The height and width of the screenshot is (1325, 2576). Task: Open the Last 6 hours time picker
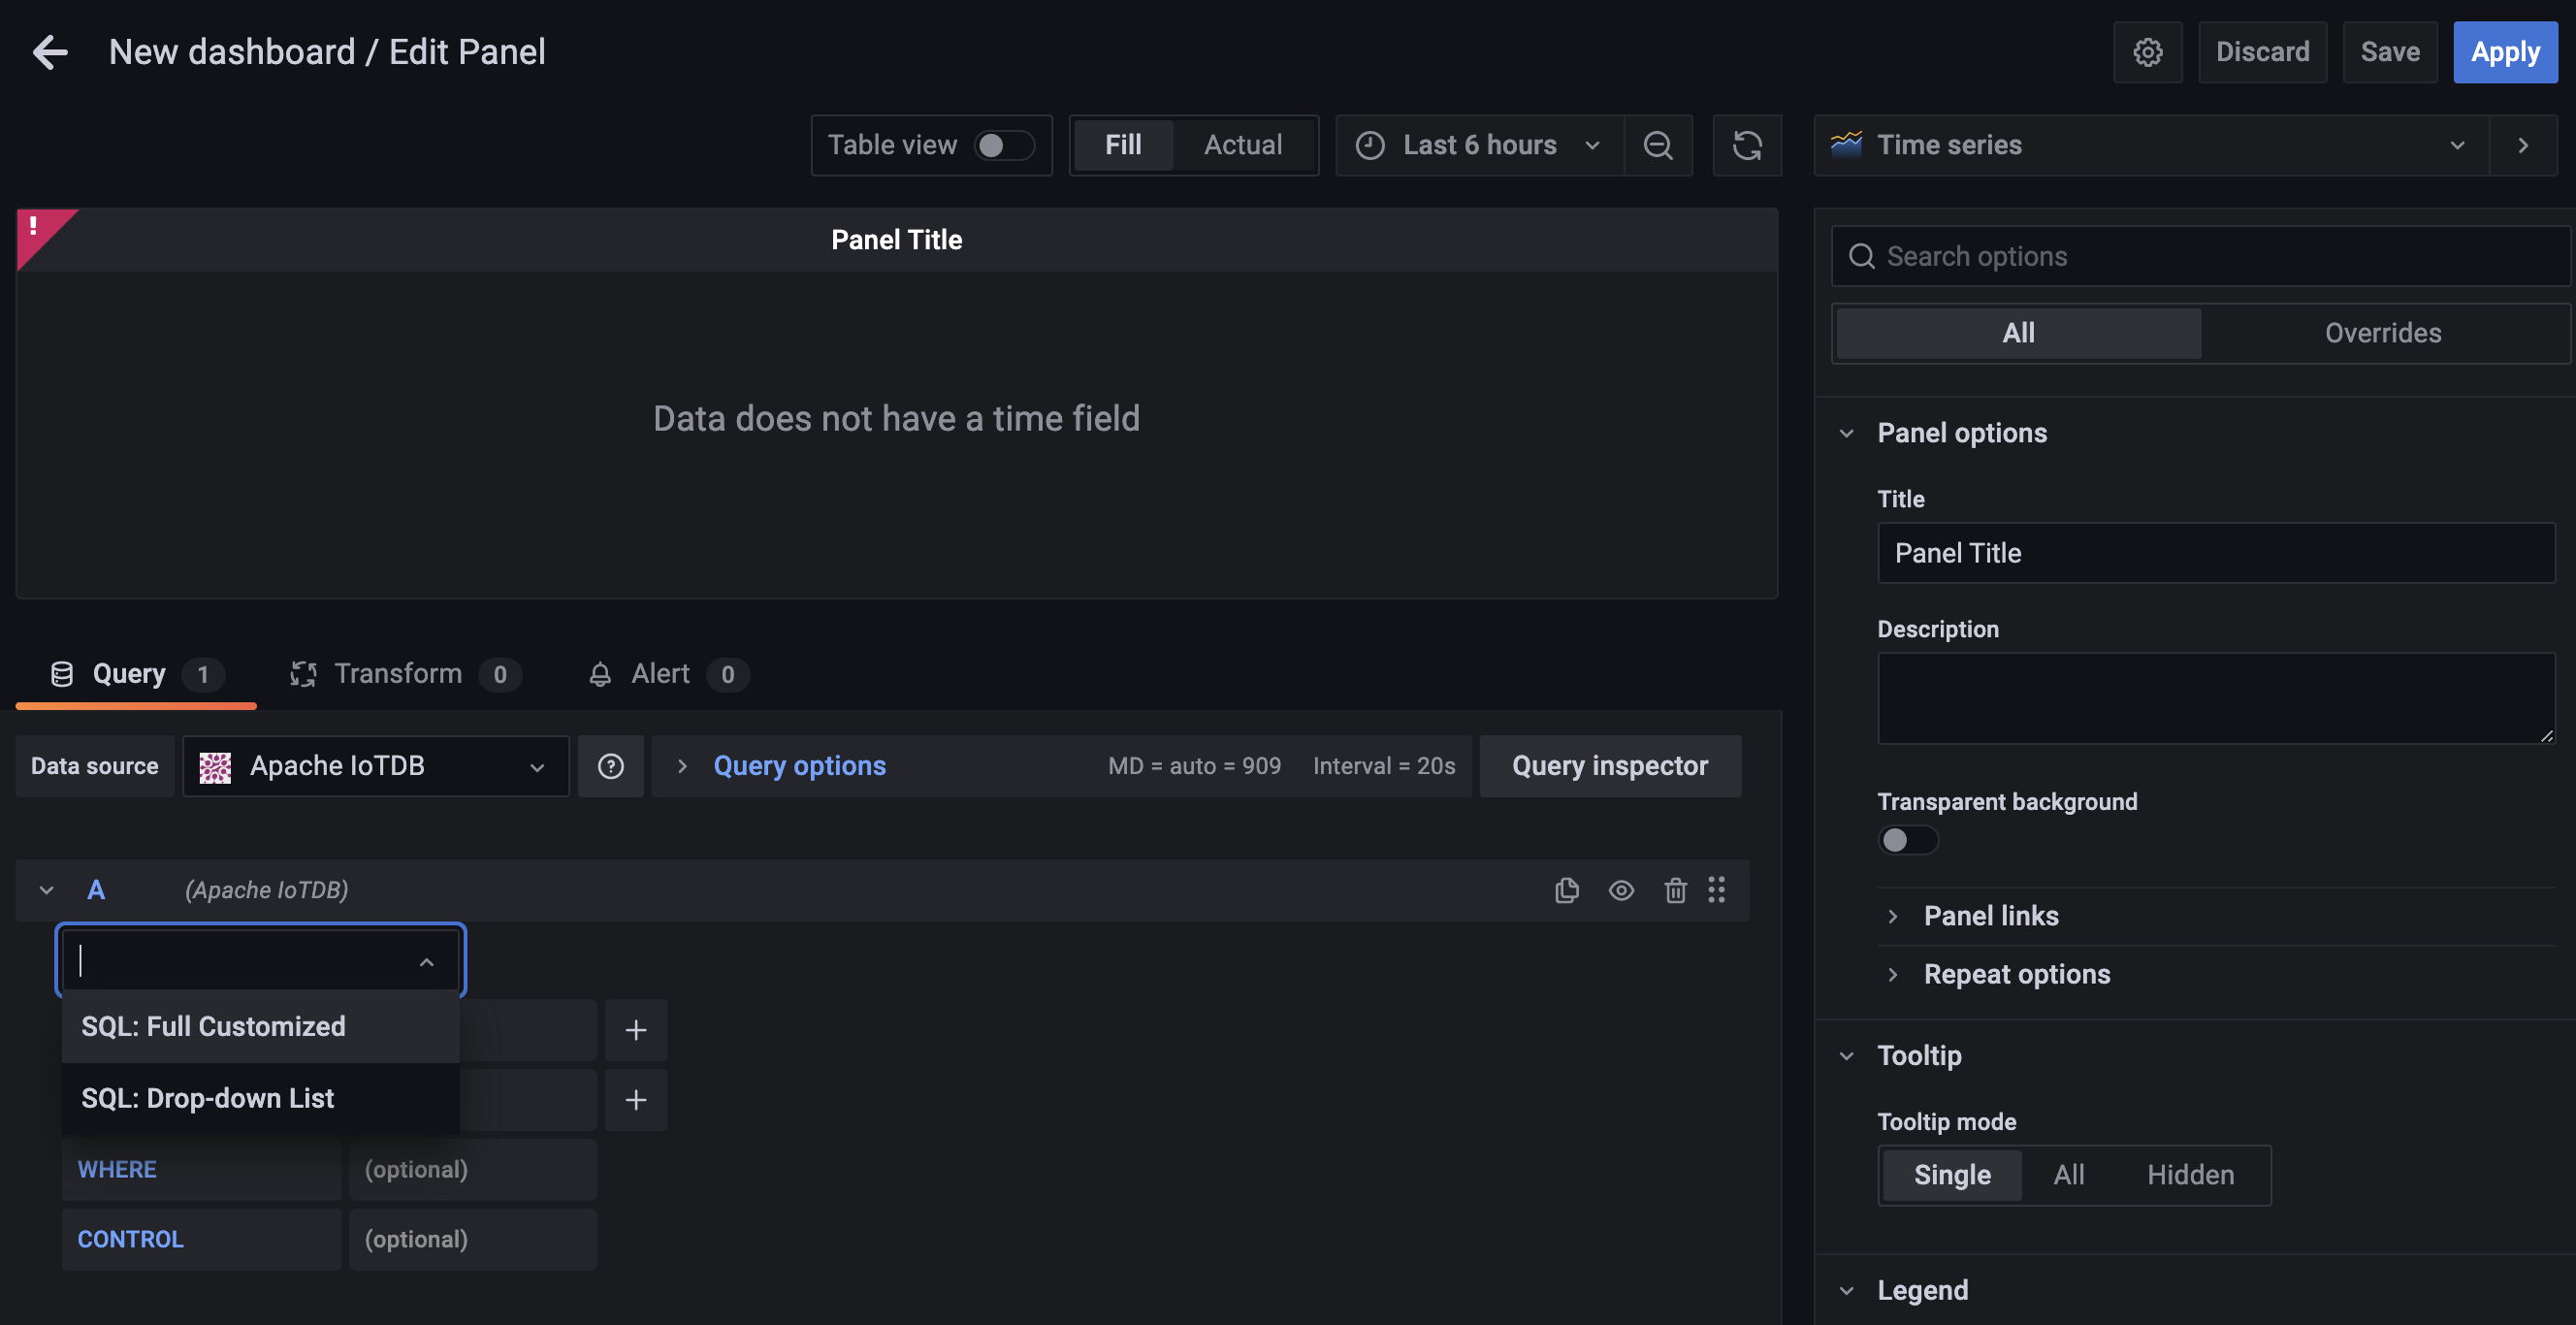click(x=1478, y=146)
